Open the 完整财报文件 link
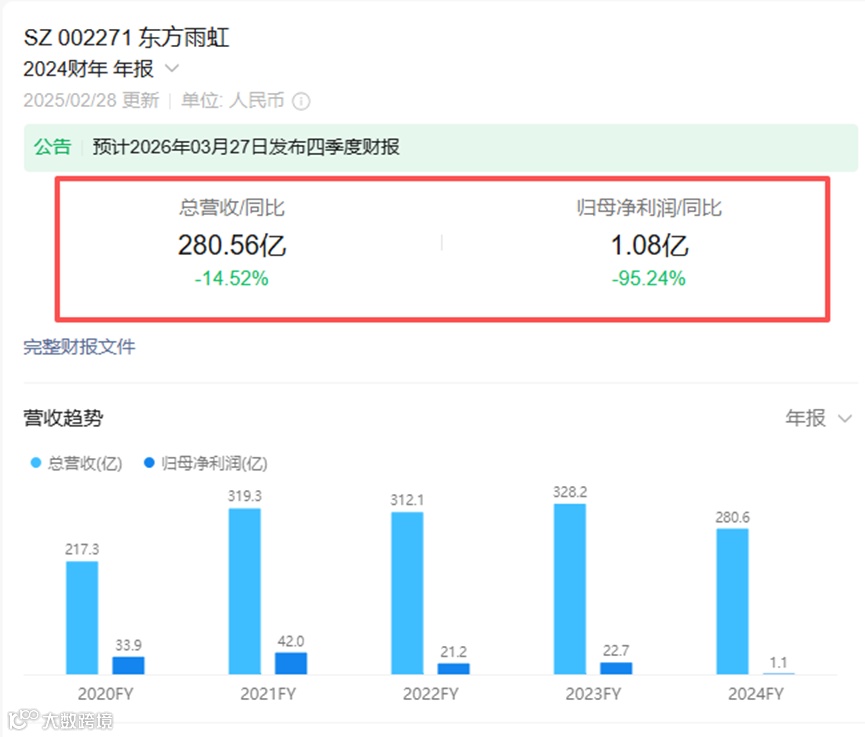This screenshot has height=737, width=865. click(x=79, y=347)
